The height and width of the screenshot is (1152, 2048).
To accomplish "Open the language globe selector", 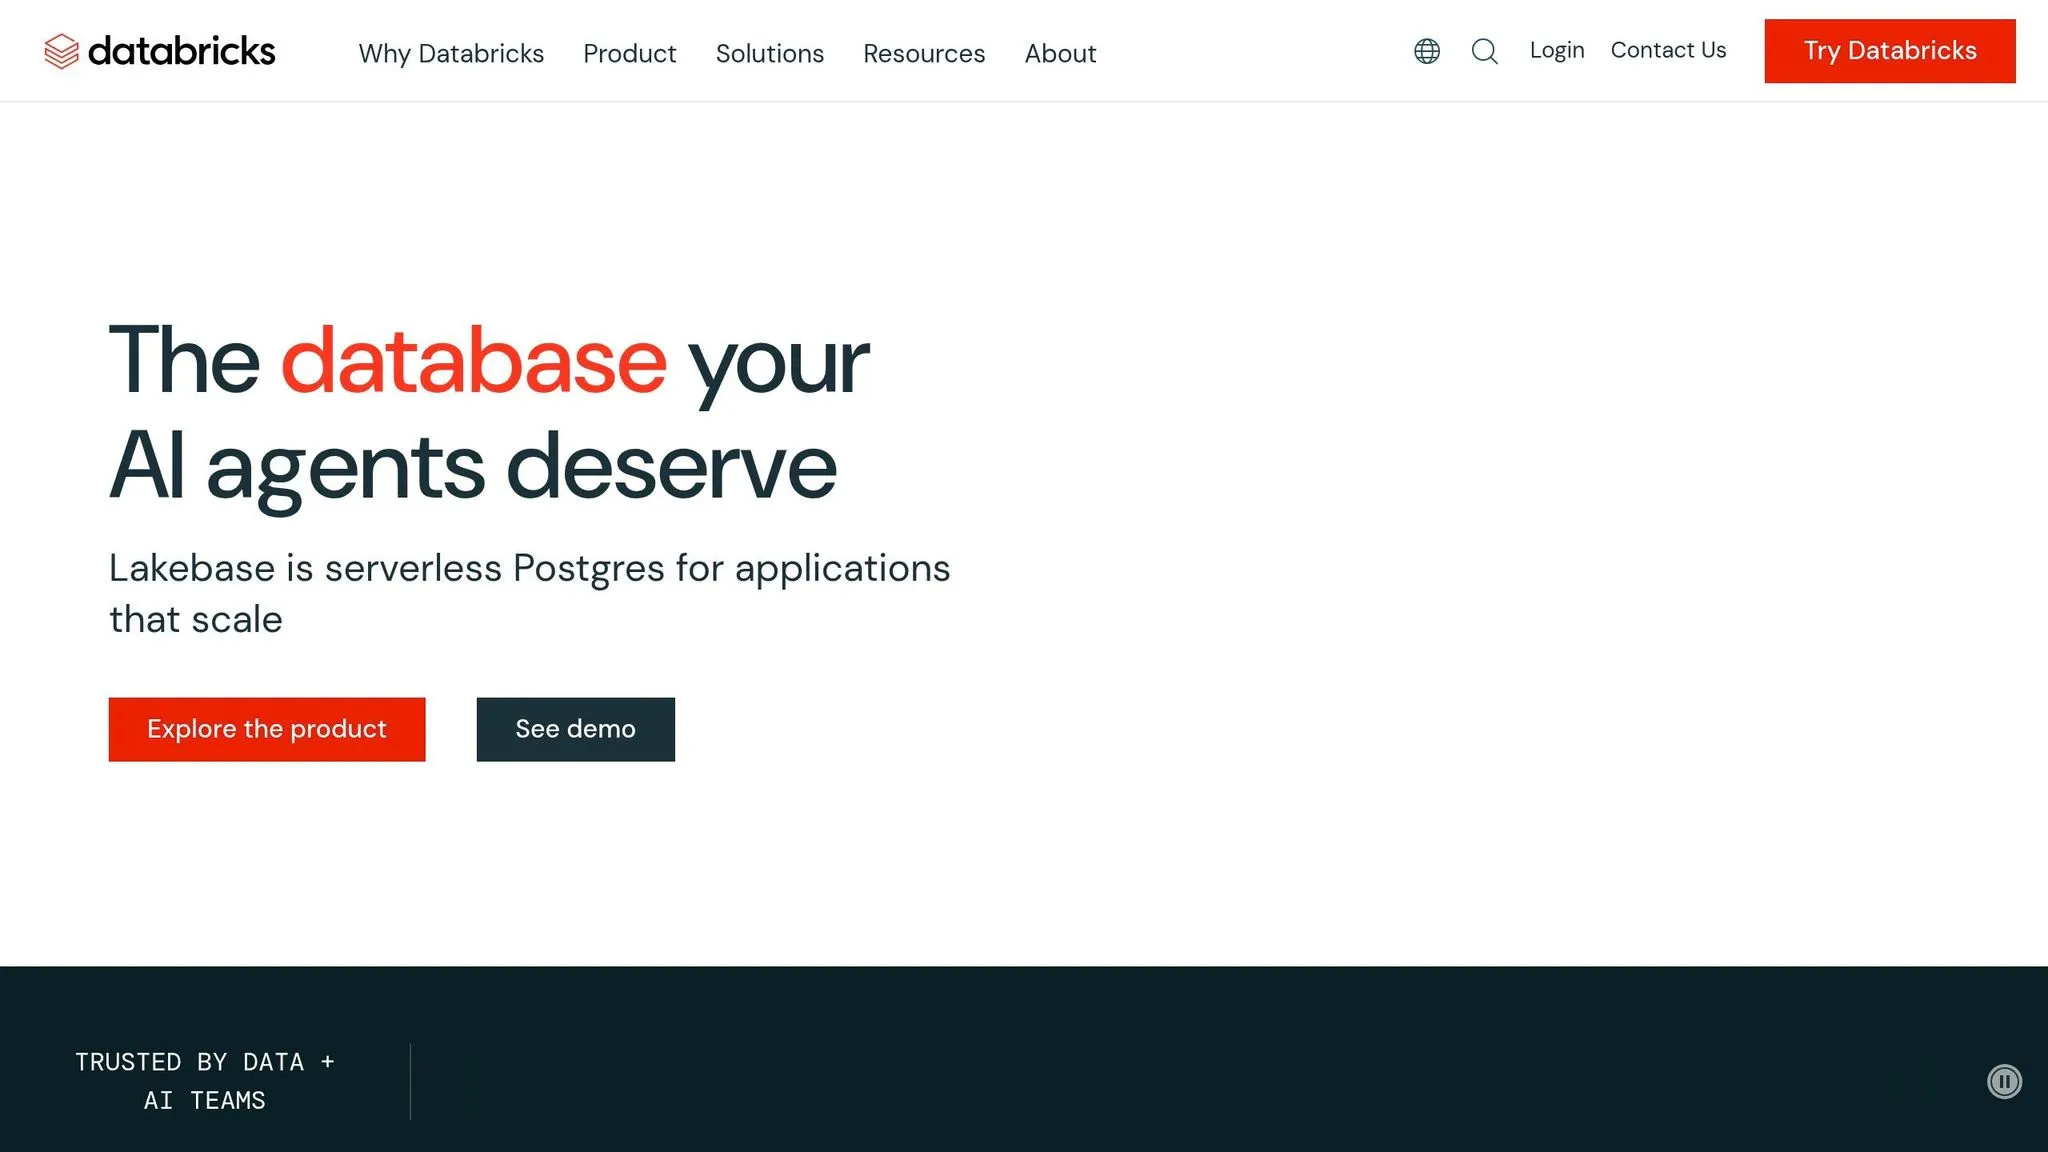I will pos(1427,51).
